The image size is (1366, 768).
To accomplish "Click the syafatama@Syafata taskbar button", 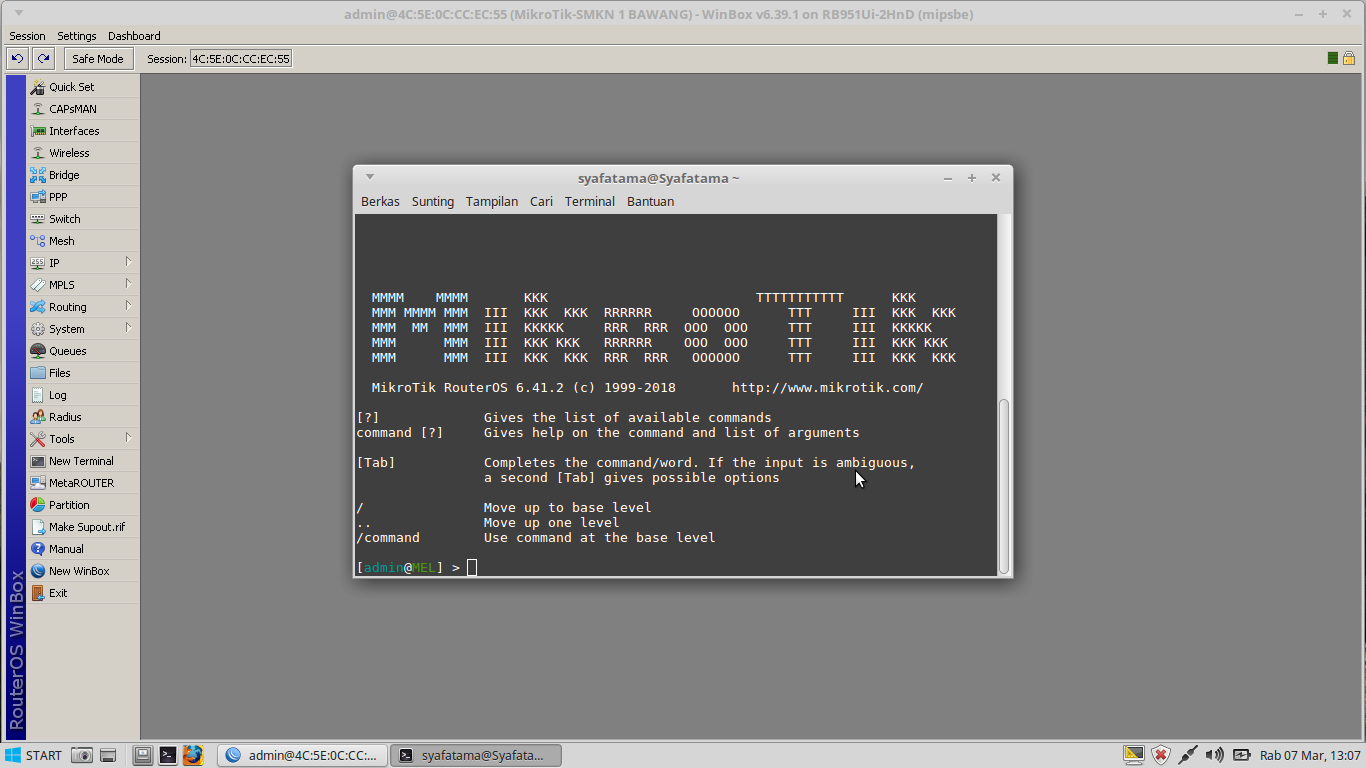I will click(x=476, y=755).
